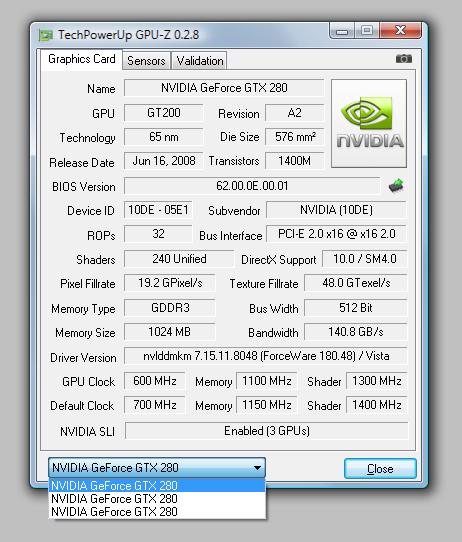Screen dimensions: 462x542
Task: Click the Technology value 65 nm
Action: pos(163,137)
